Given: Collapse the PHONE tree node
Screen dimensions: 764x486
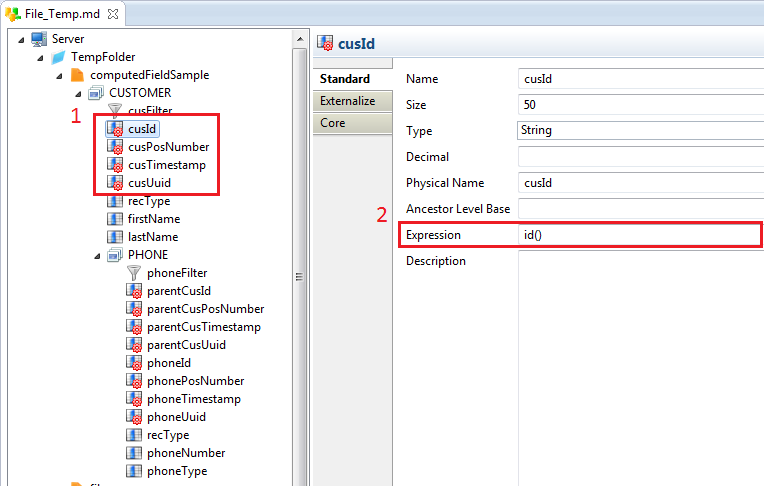Looking at the screenshot, I should tap(98, 255).
